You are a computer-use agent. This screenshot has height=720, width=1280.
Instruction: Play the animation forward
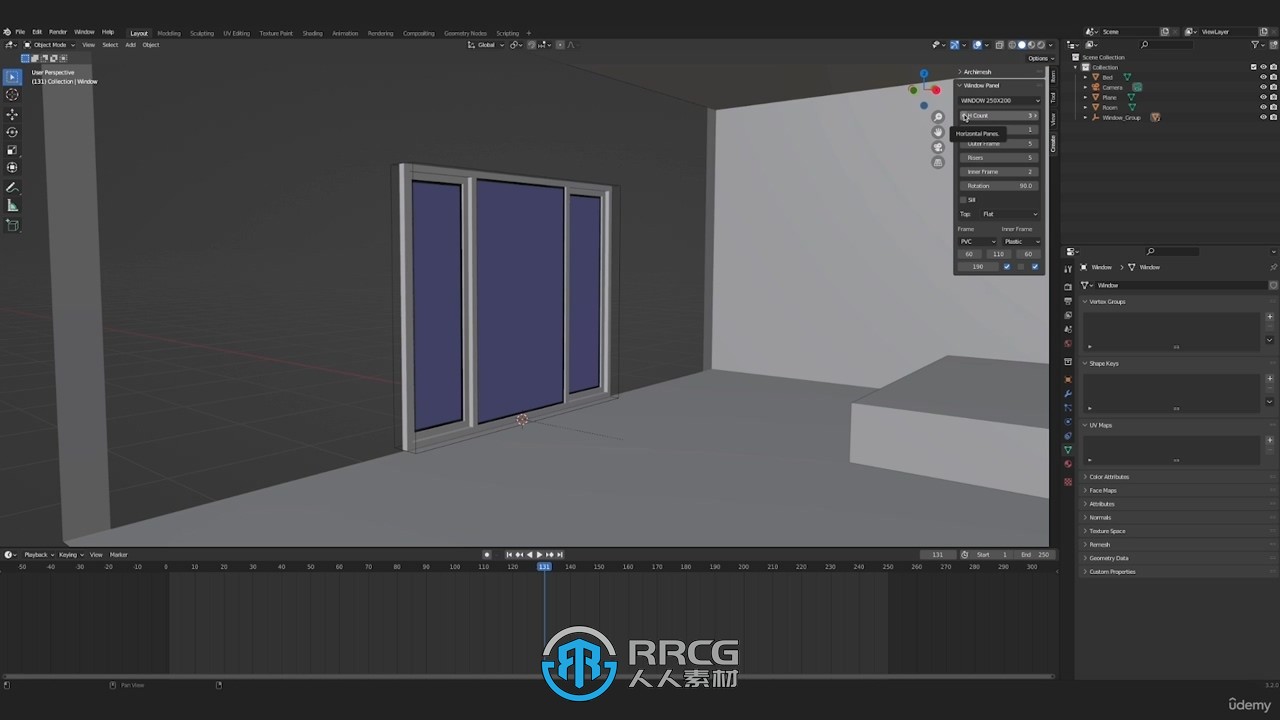pos(539,555)
